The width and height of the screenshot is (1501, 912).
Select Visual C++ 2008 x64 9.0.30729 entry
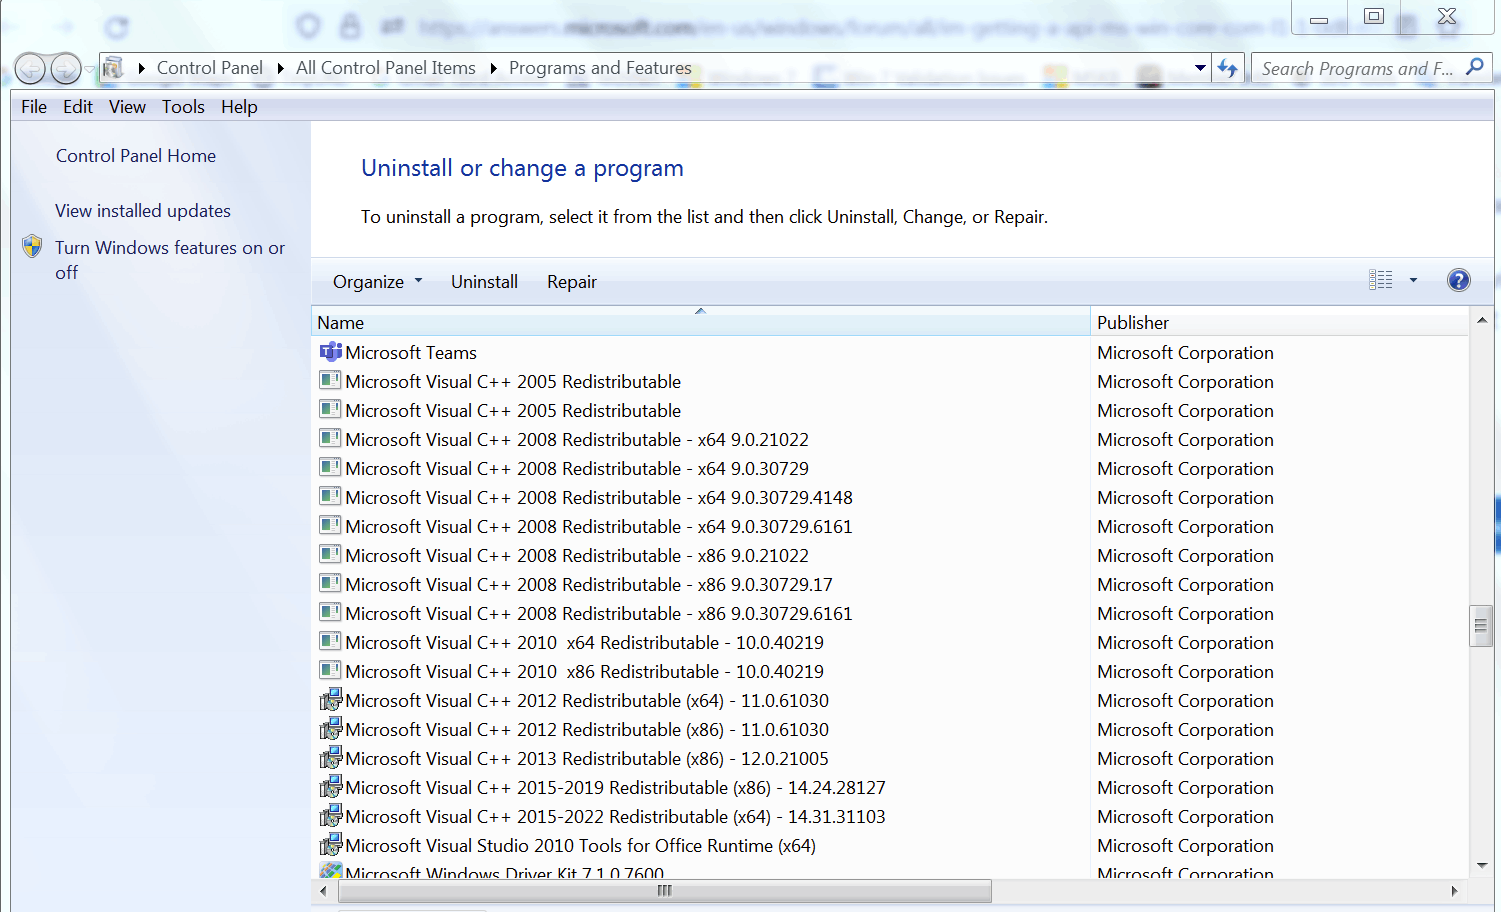click(577, 468)
